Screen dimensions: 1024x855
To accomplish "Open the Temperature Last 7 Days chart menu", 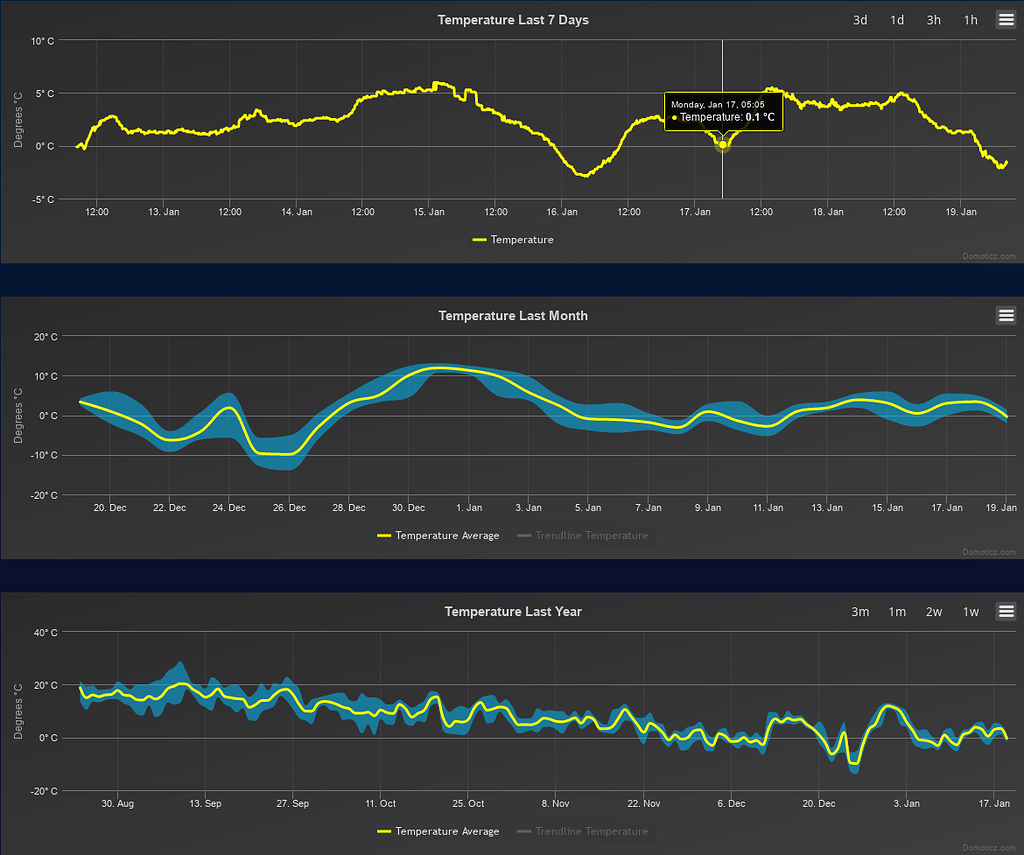I will [1006, 19].
